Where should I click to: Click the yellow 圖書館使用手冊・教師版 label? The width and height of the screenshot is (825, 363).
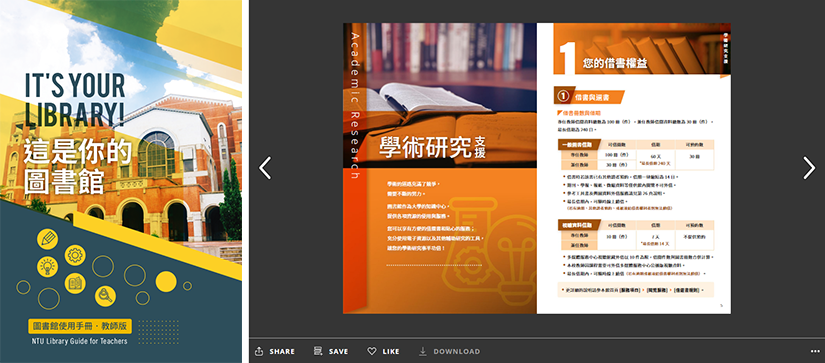pos(80,326)
